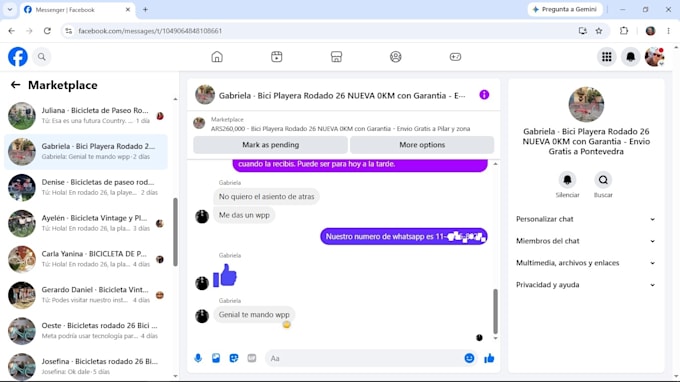
Task: Click the conversation list scrollbar
Action: [175, 232]
